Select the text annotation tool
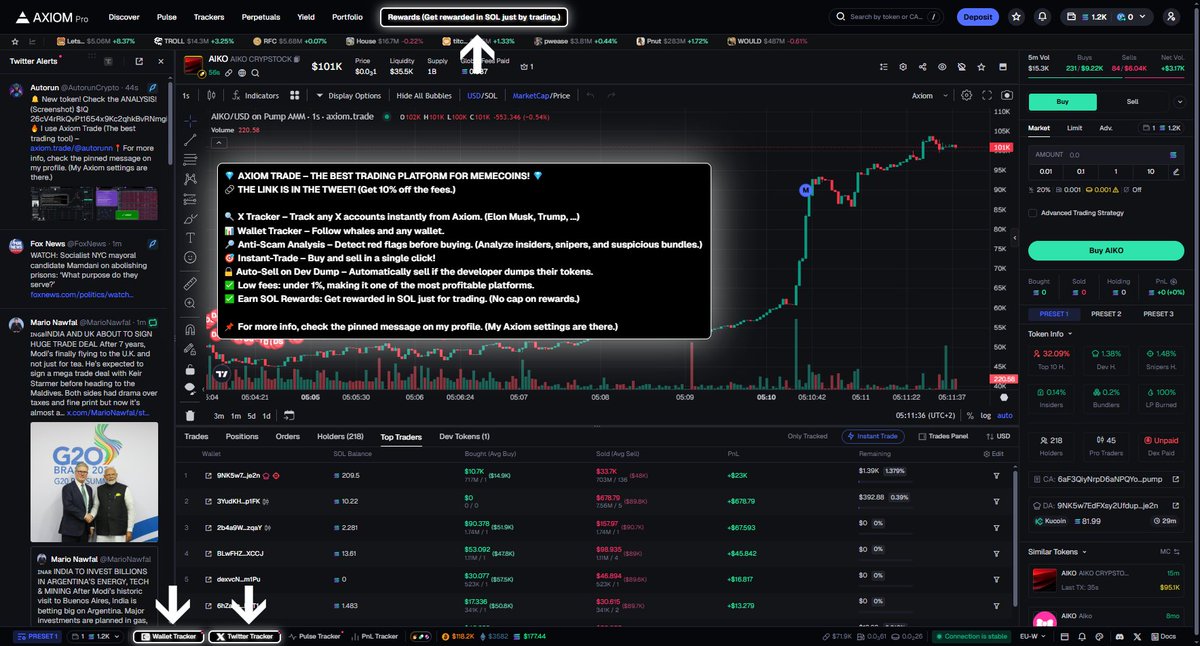The height and width of the screenshot is (646, 1200). 190,237
